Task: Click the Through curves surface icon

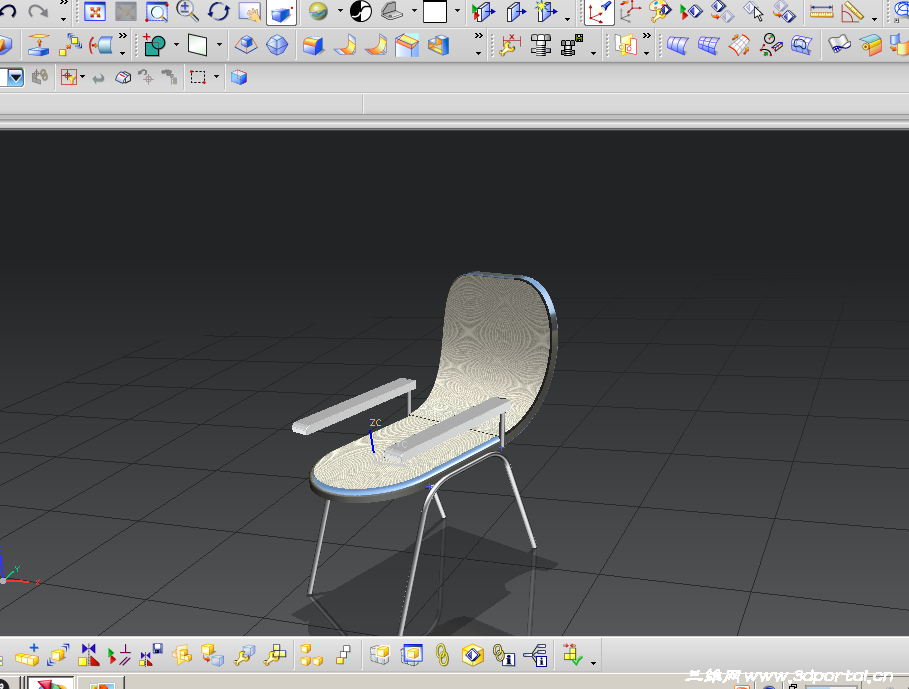Action: [x=677, y=45]
